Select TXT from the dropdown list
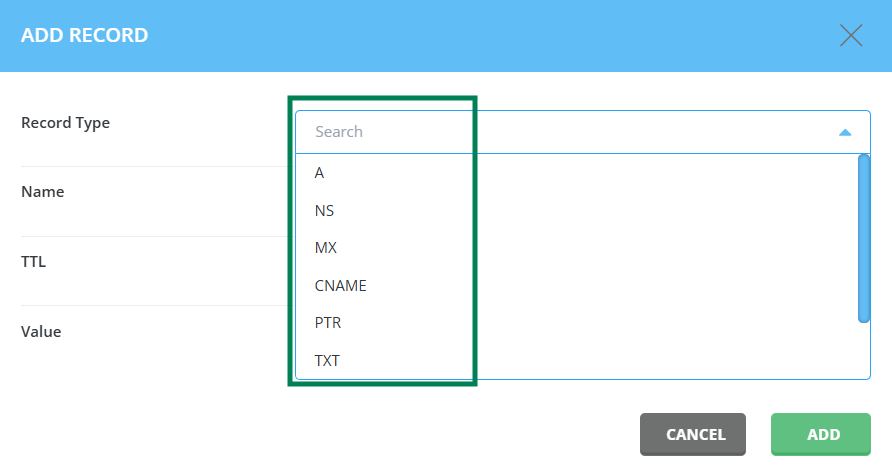Viewport: 892px width, 467px height. click(576, 361)
